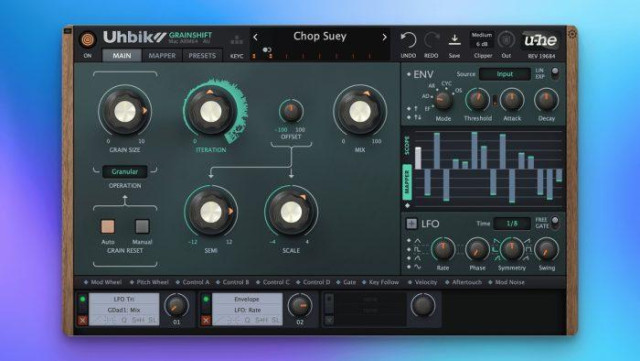Click the LFO Swing knob

click(546, 250)
